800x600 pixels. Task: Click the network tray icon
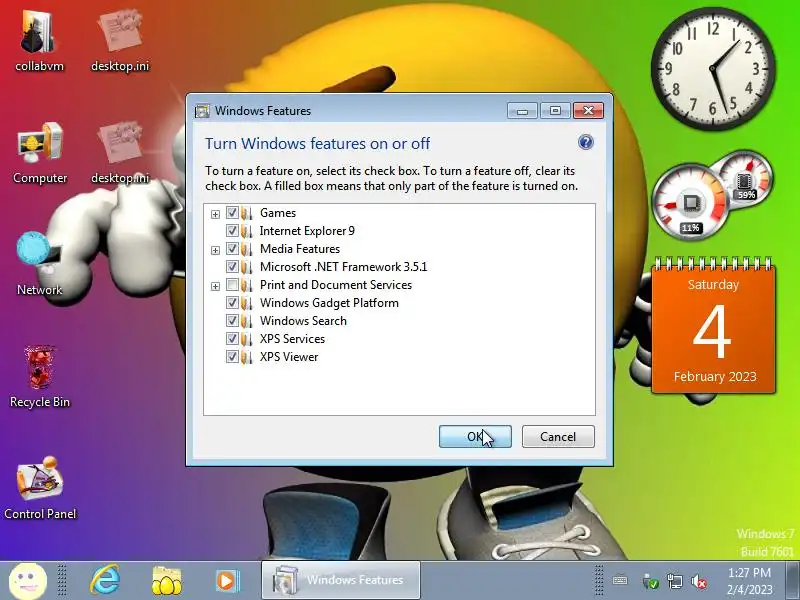point(674,581)
